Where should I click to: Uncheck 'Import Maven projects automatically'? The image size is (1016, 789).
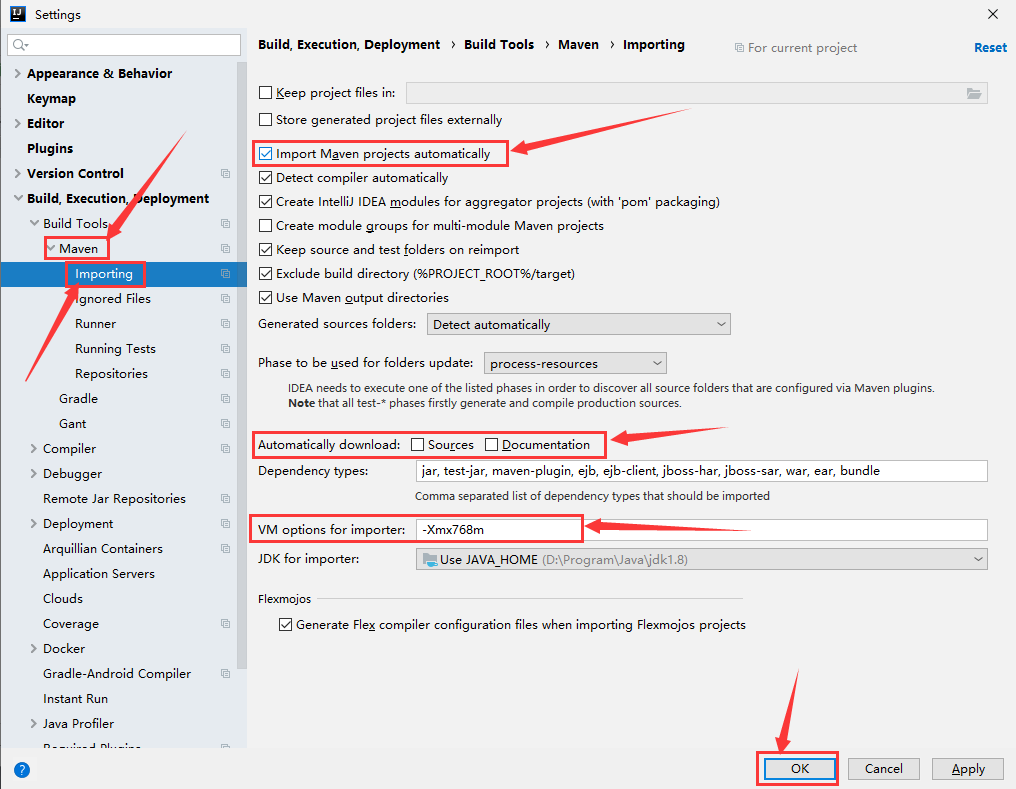click(265, 154)
